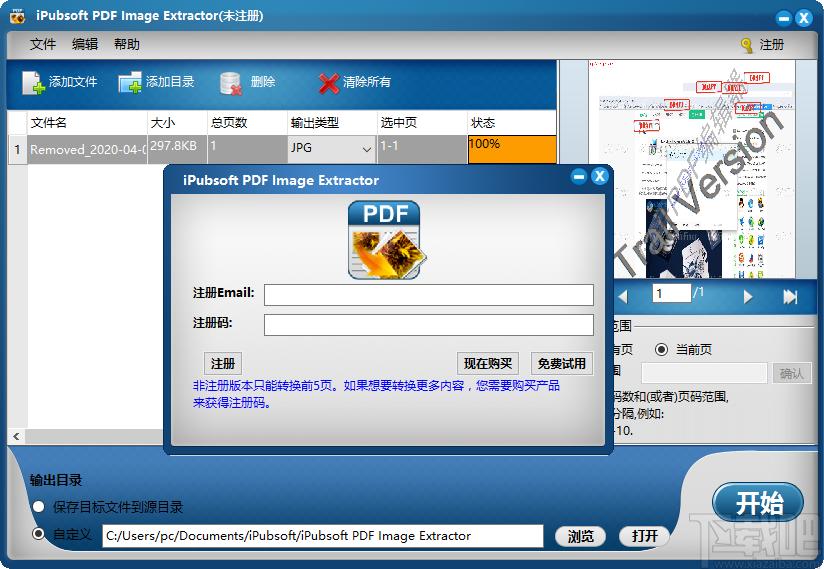Click the 大小 column header
Screen dimensions: 824x569
click(x=178, y=123)
